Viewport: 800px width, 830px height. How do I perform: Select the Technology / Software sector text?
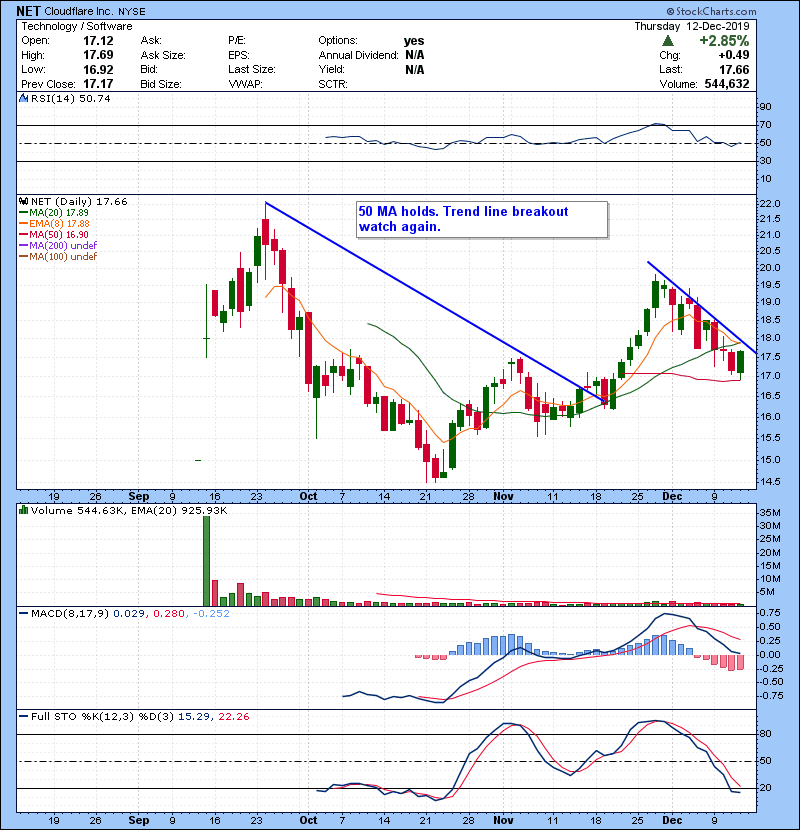77,26
